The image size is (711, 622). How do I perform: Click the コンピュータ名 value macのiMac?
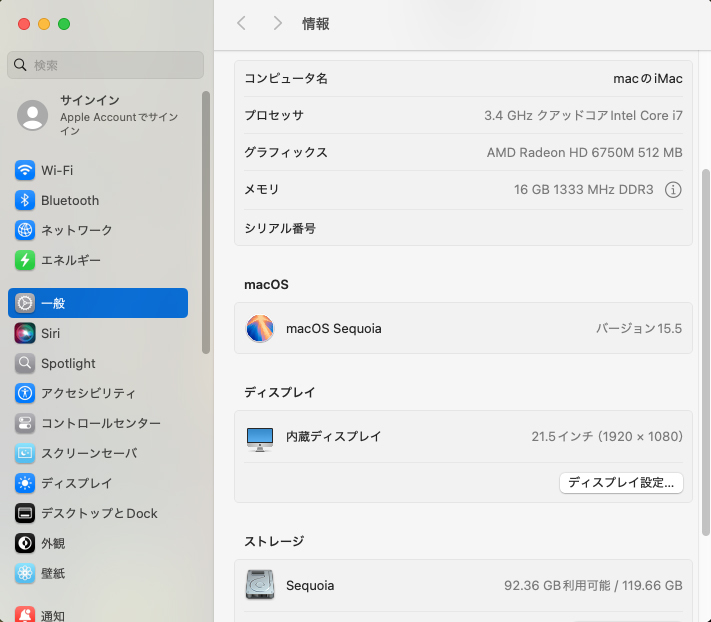coord(648,78)
